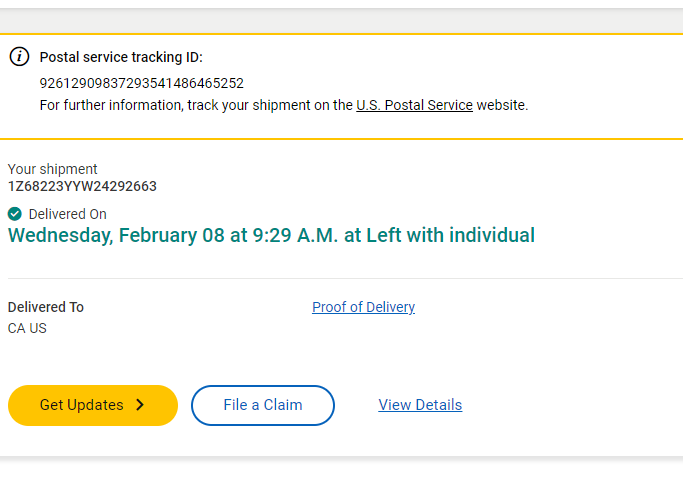Click the info icon beside Postal service tracking
This screenshot has width=683, height=483.
[x=19, y=57]
